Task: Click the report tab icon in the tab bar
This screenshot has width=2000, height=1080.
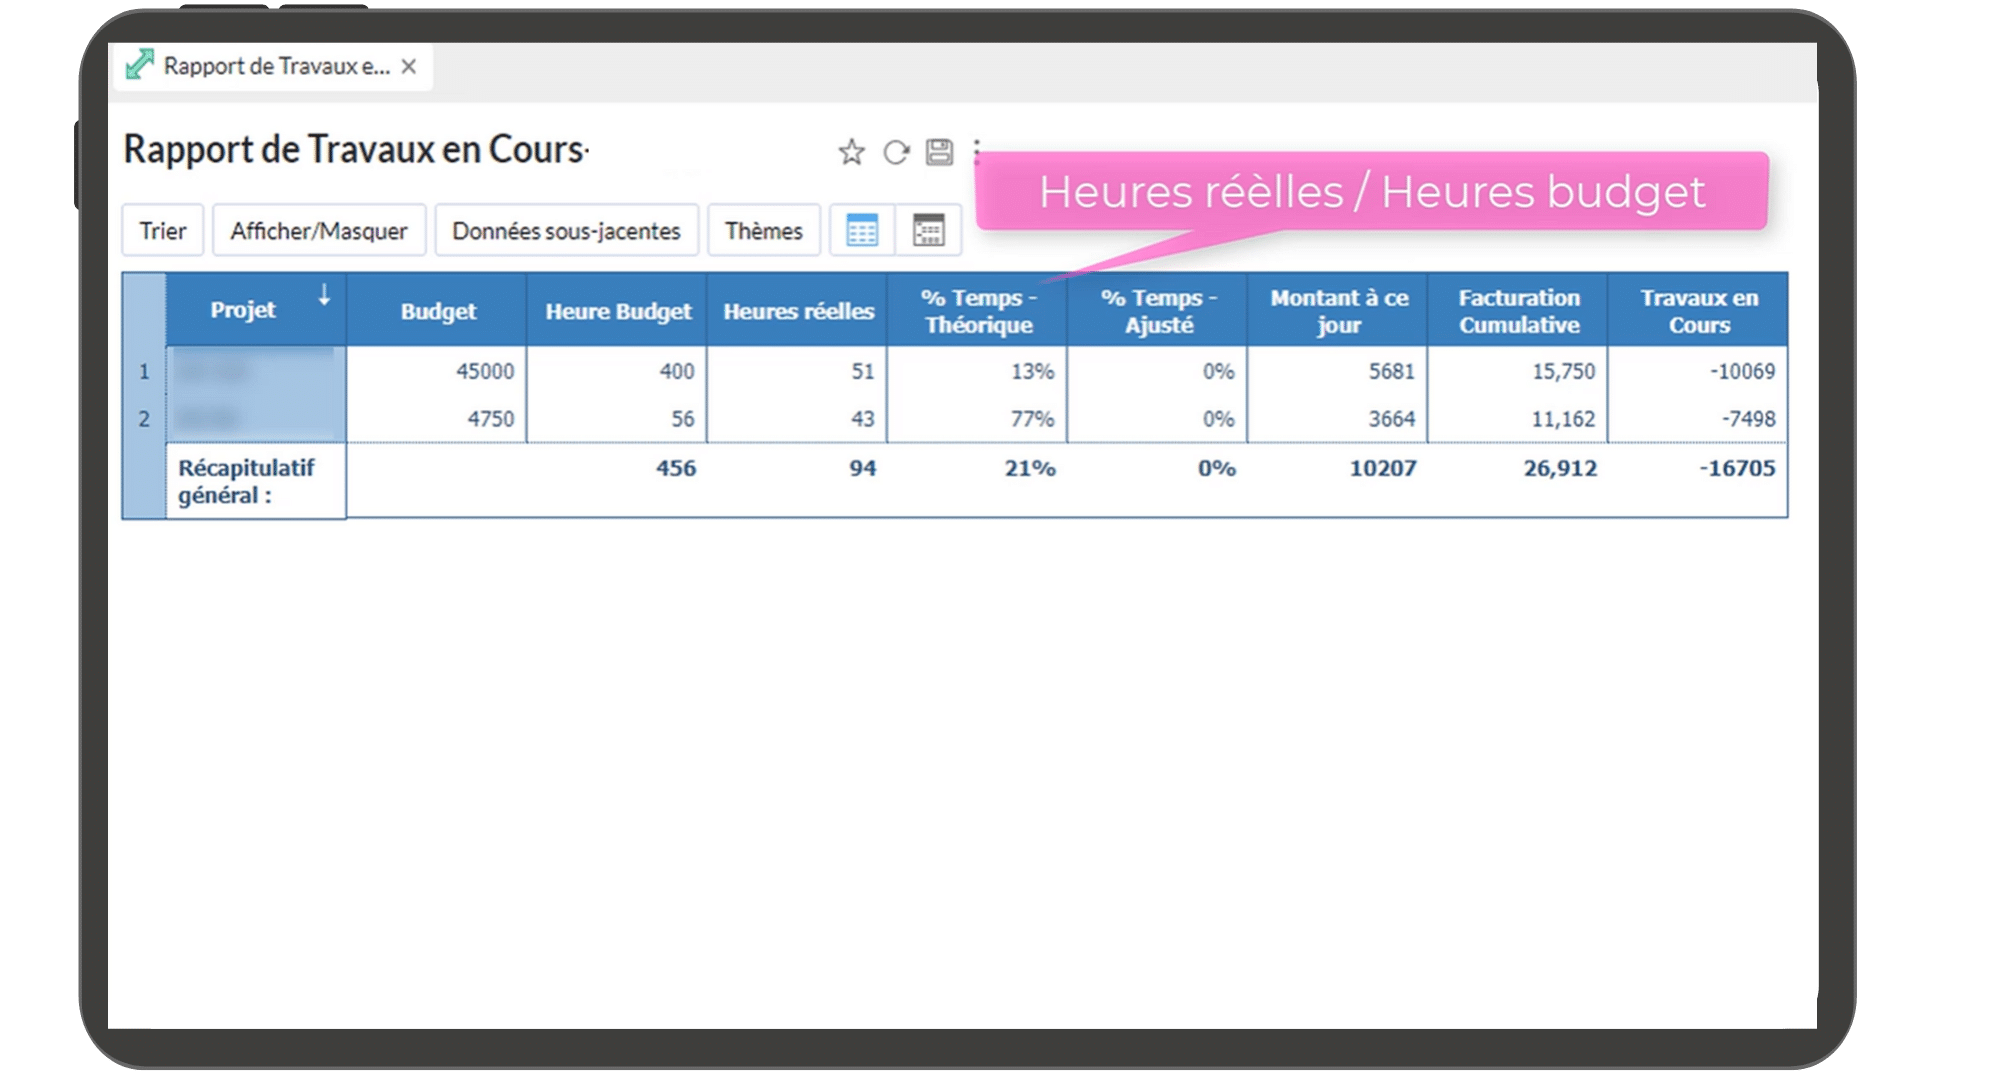Action: tap(139, 66)
